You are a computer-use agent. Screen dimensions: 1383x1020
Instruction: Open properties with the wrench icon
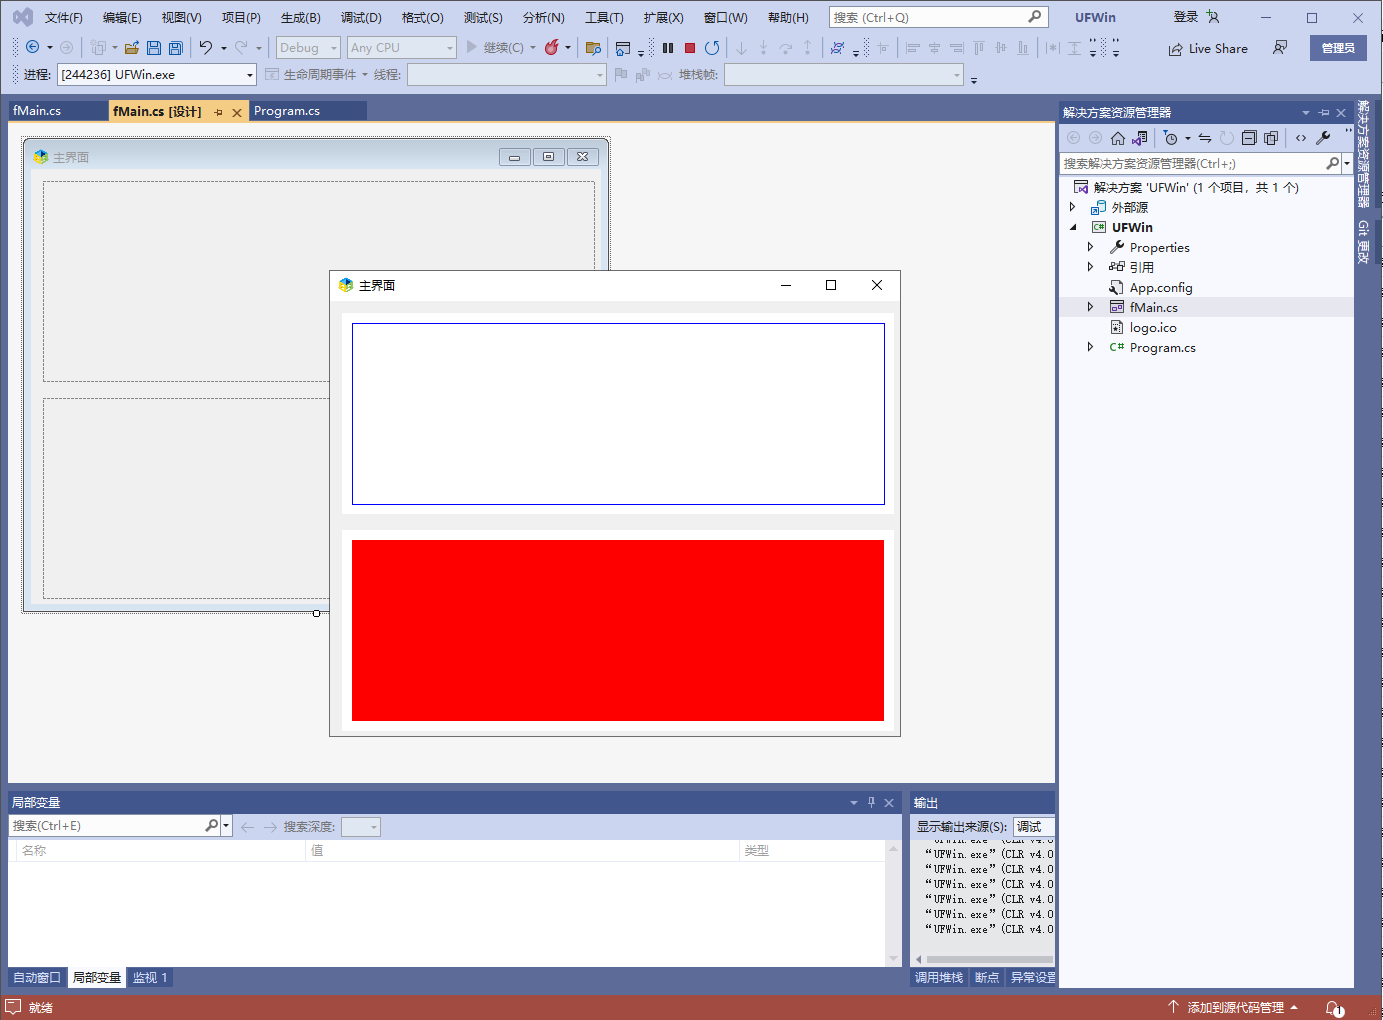click(x=1323, y=138)
